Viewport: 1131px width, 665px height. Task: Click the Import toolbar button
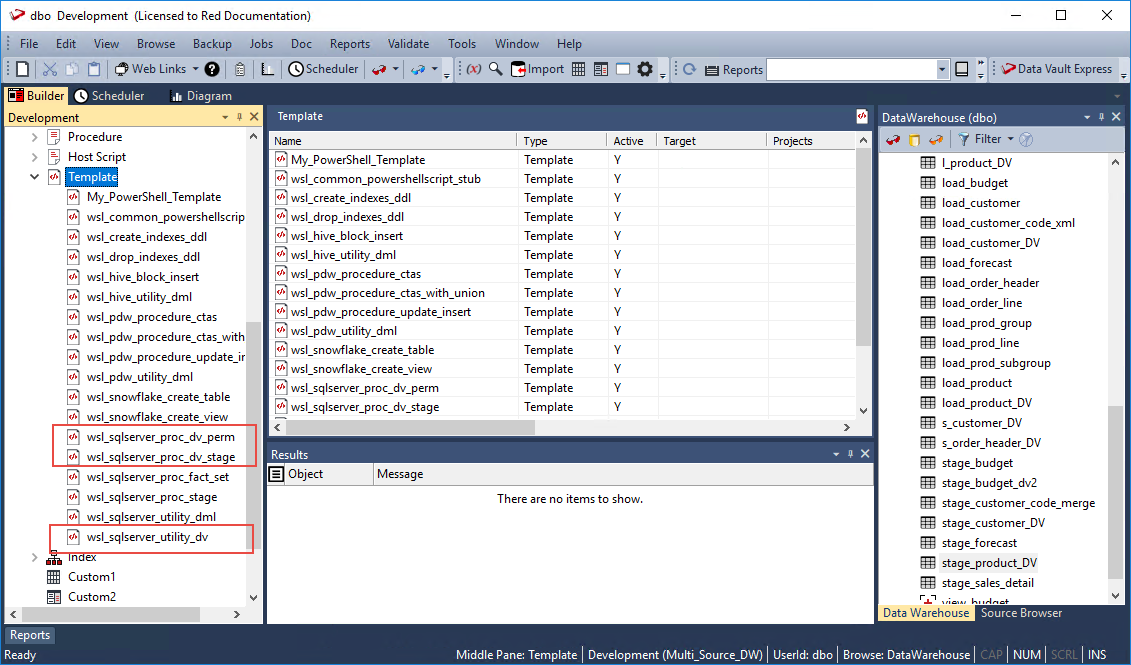click(538, 69)
